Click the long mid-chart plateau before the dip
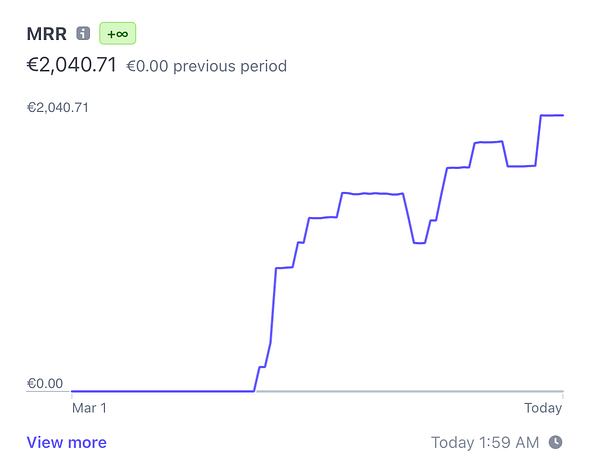 [x=372, y=193]
